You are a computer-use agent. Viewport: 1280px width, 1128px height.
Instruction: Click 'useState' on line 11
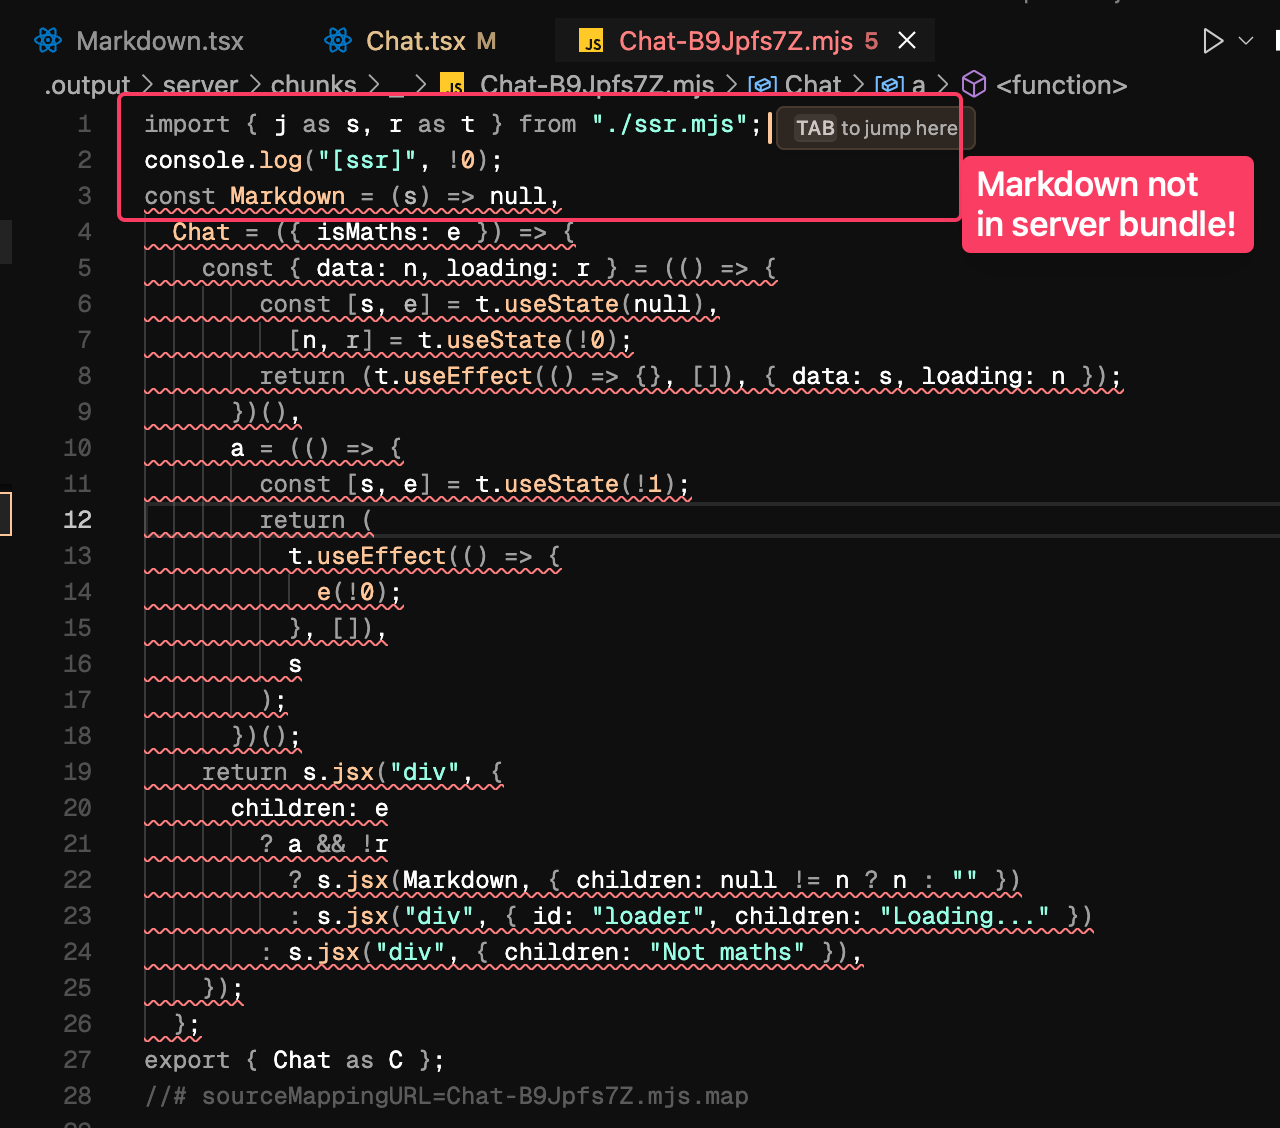(562, 484)
